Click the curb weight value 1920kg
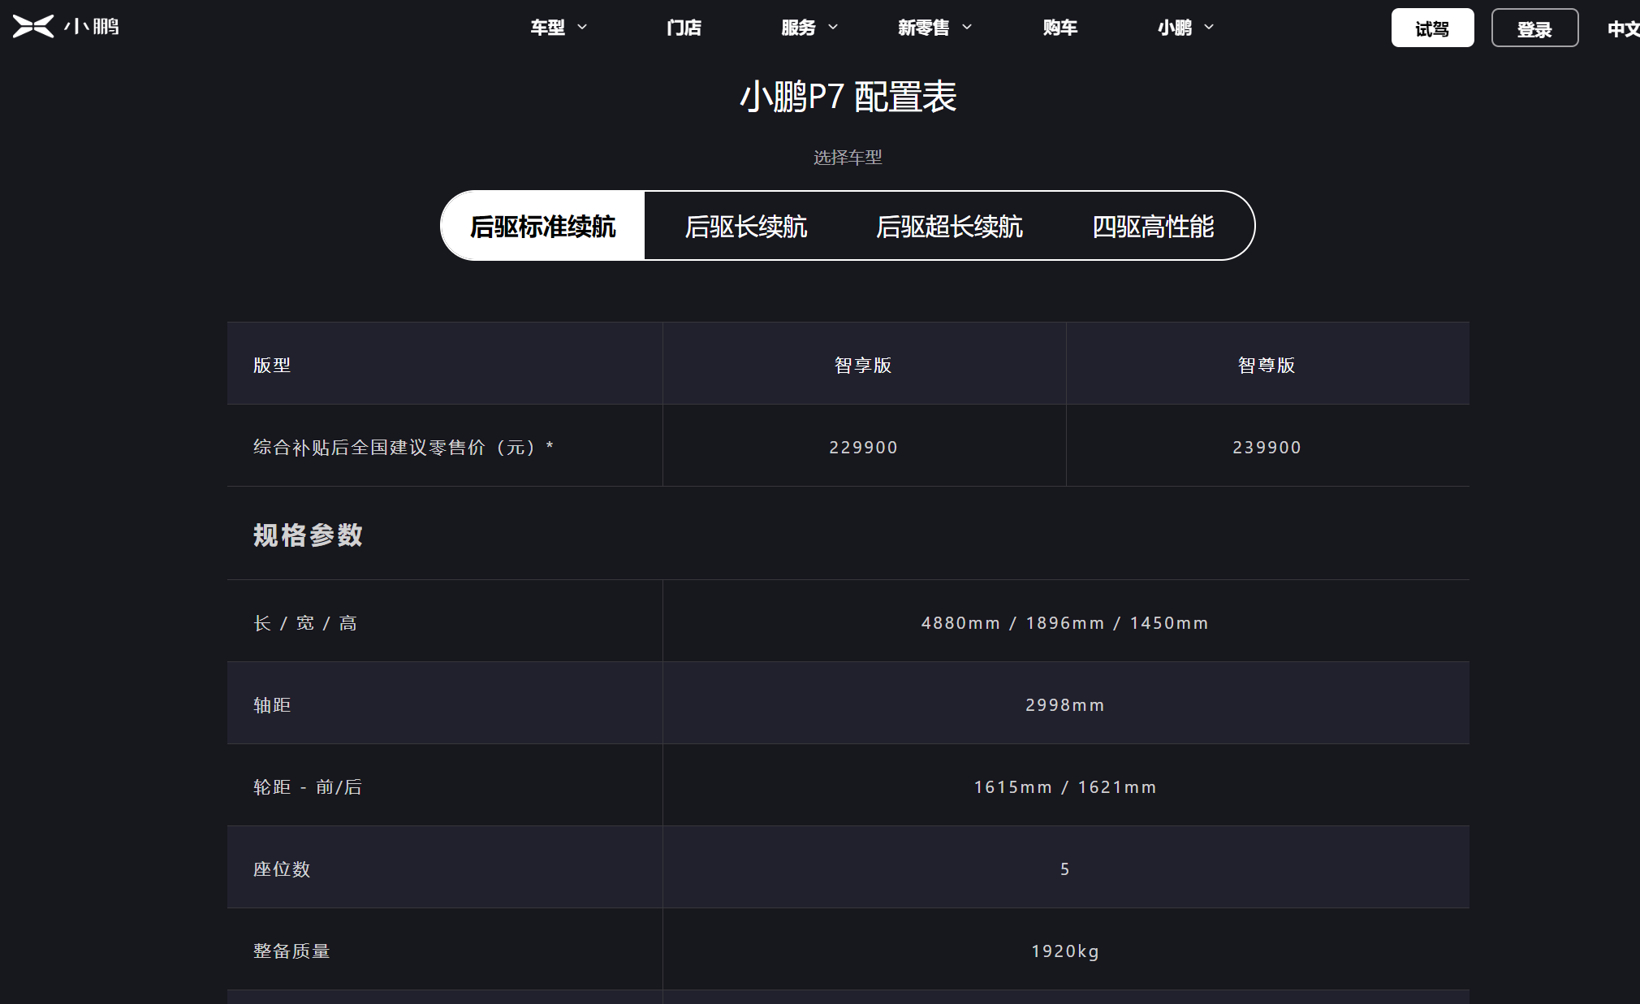The height and width of the screenshot is (1004, 1640). tap(1065, 951)
